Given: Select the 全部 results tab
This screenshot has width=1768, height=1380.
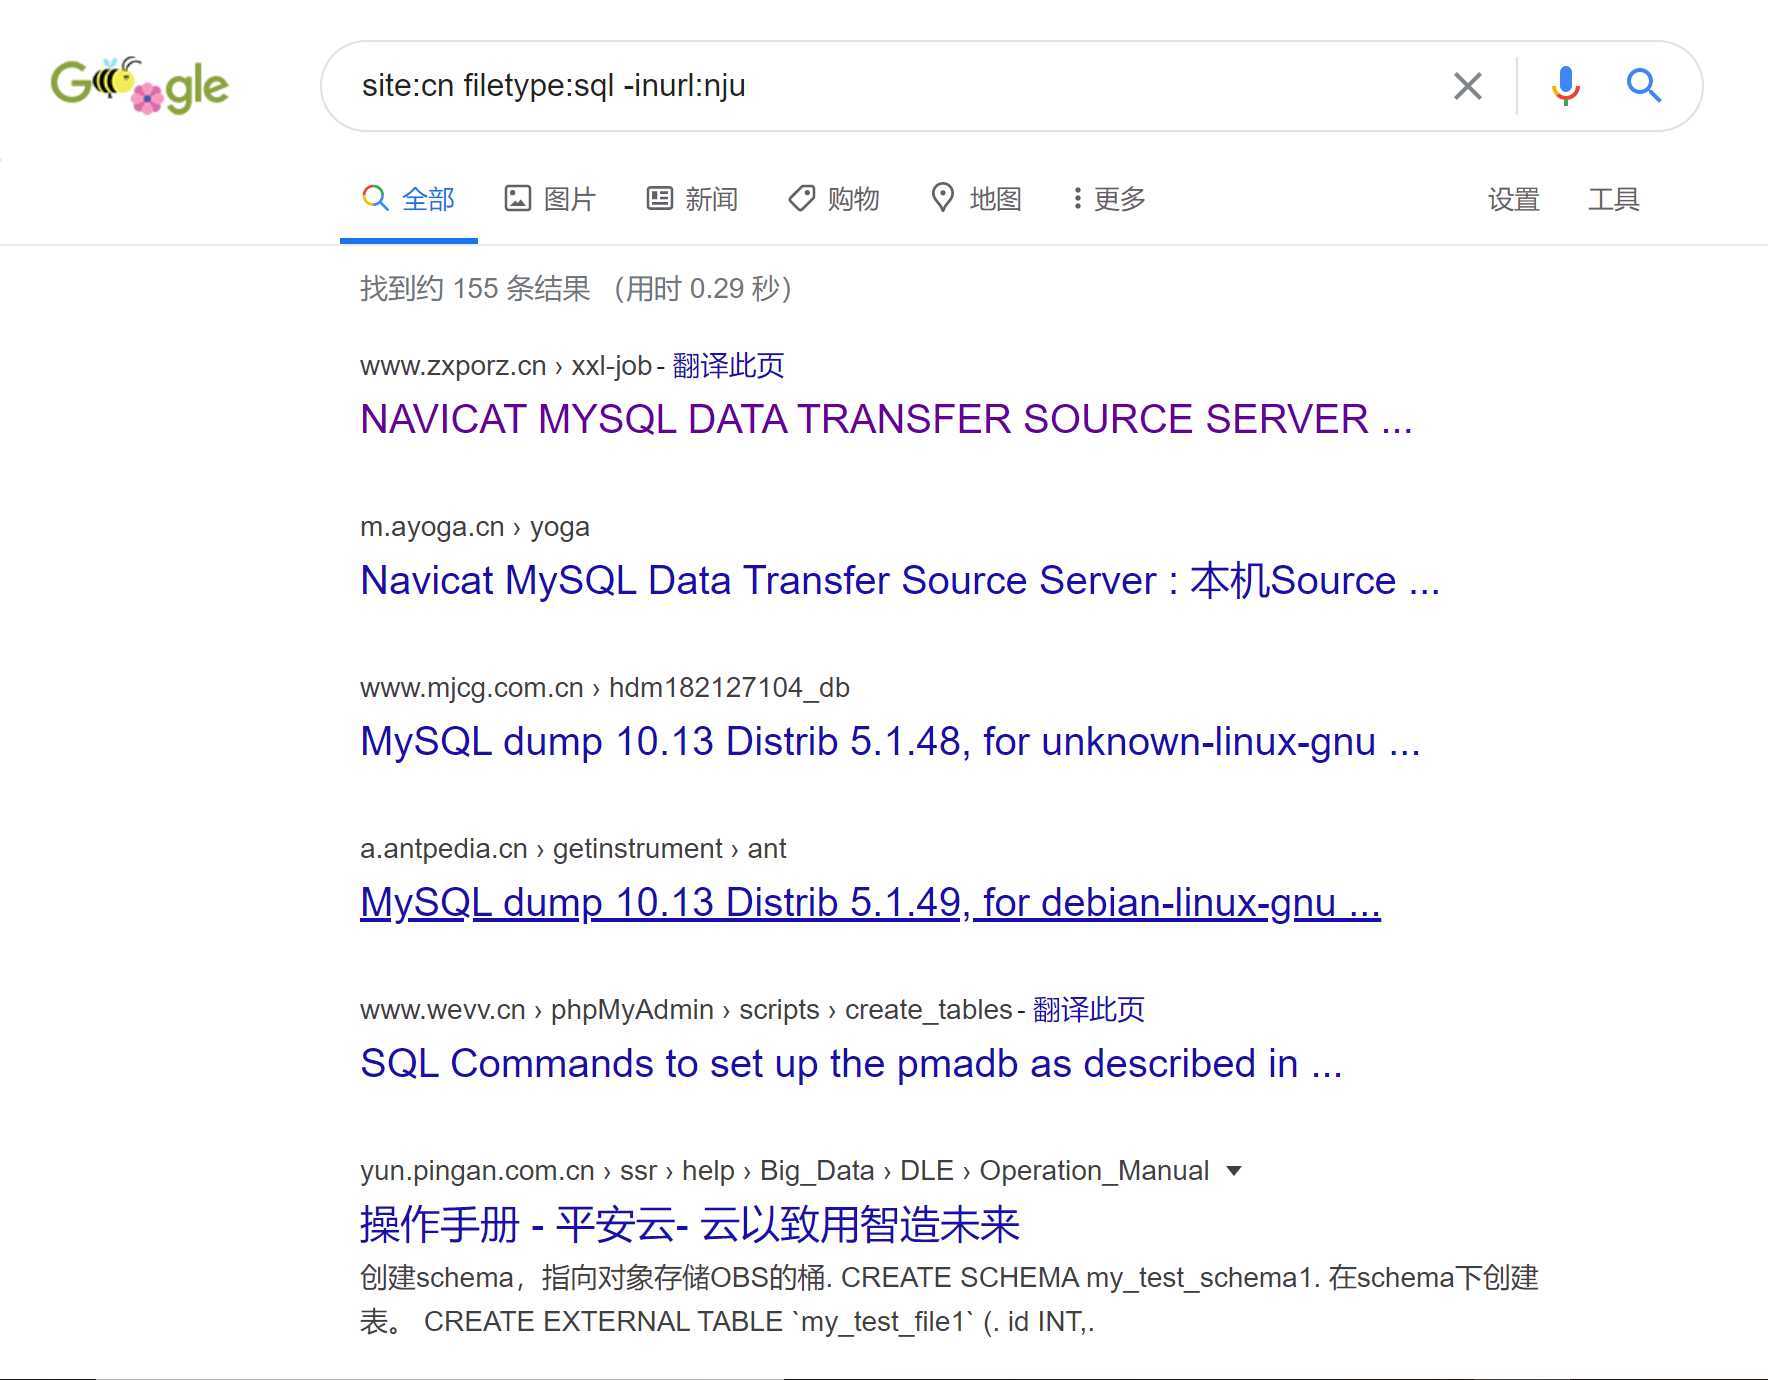Looking at the screenshot, I should 408,199.
